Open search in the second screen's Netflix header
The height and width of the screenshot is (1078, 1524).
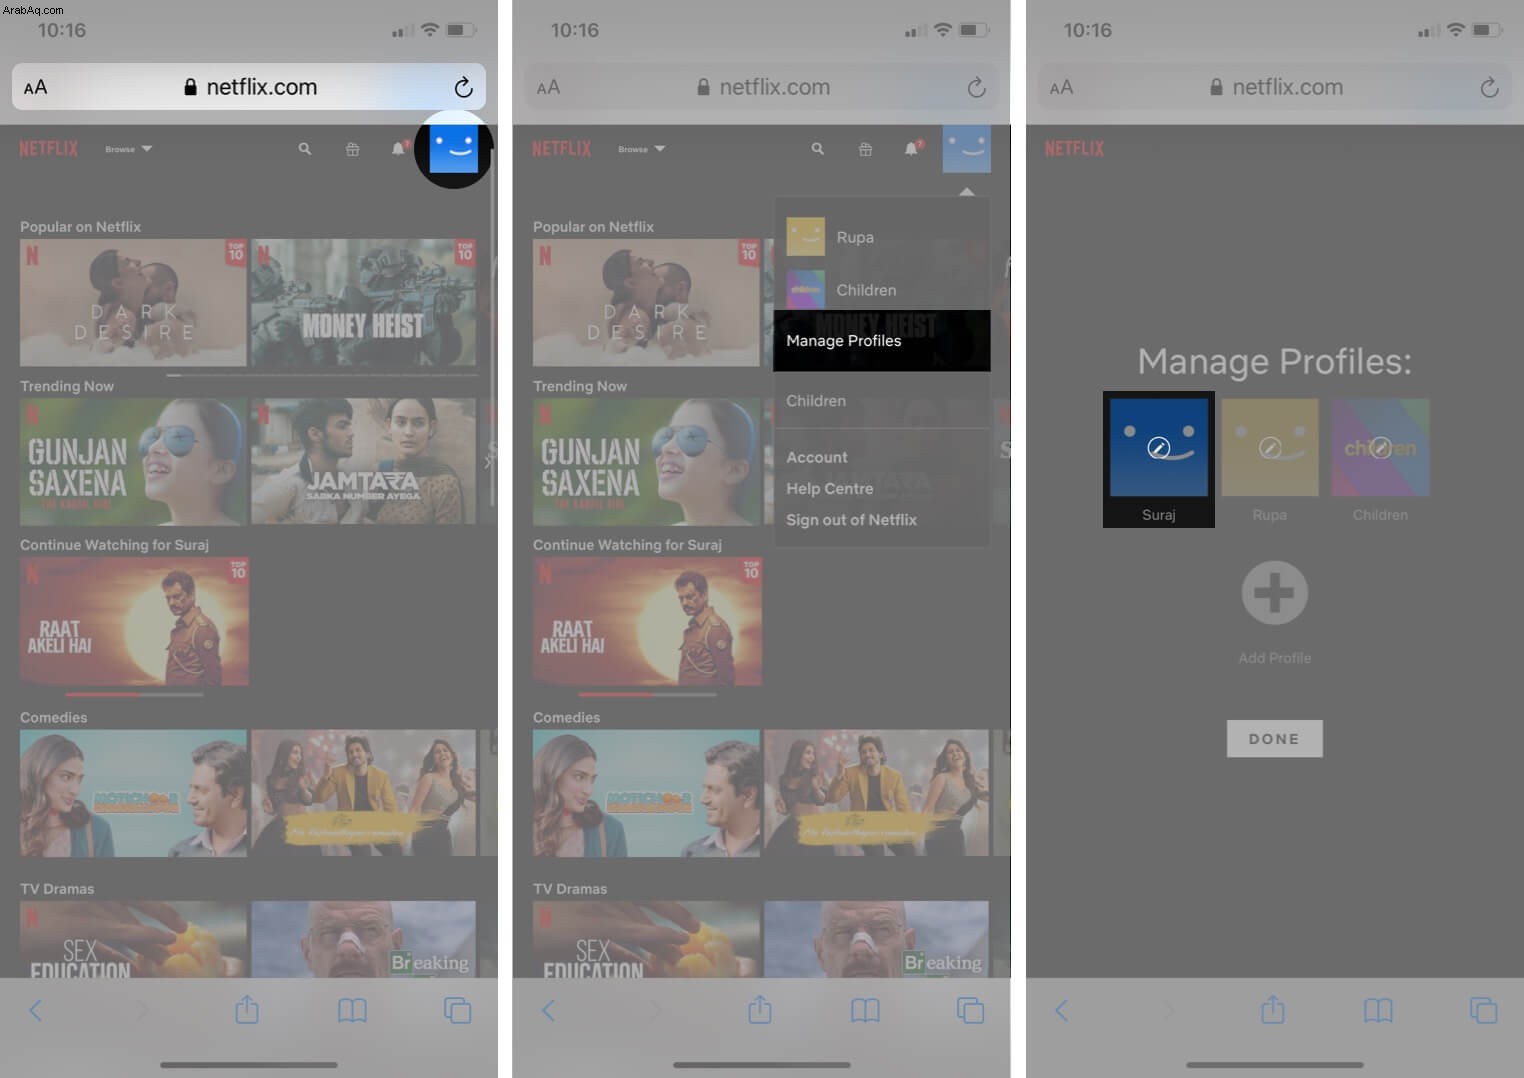(x=818, y=149)
